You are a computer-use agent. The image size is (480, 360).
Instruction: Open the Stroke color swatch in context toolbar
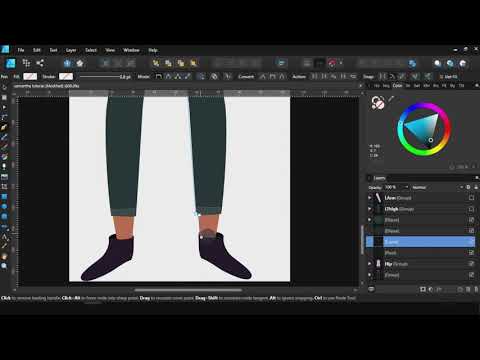point(66,77)
